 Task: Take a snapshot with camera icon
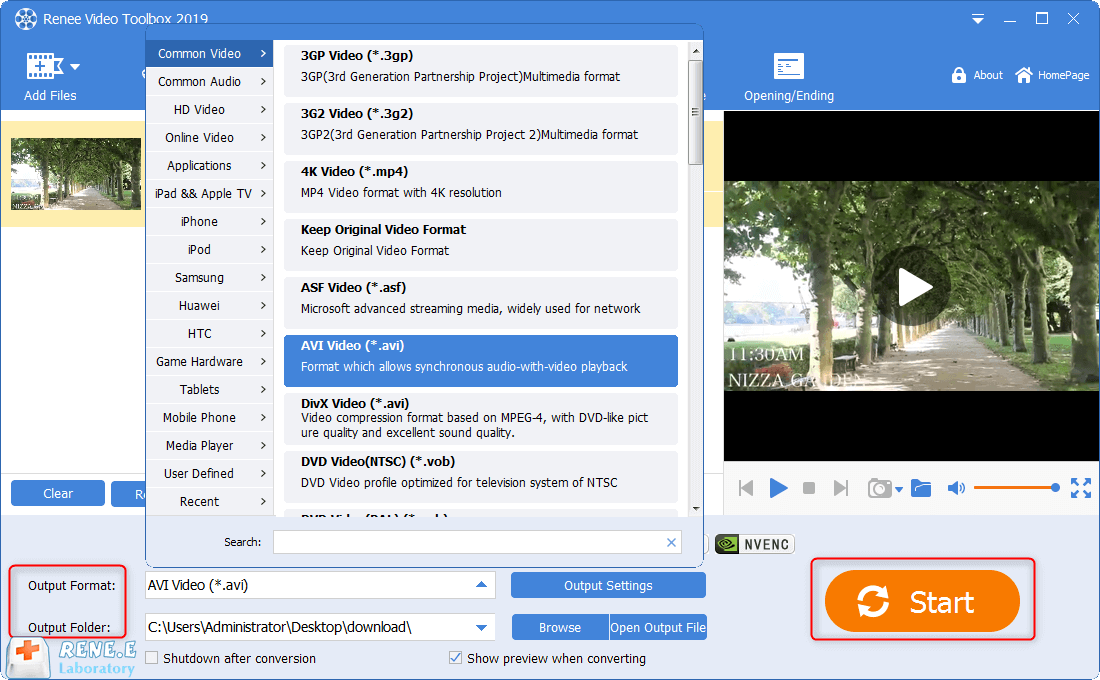[x=879, y=488]
